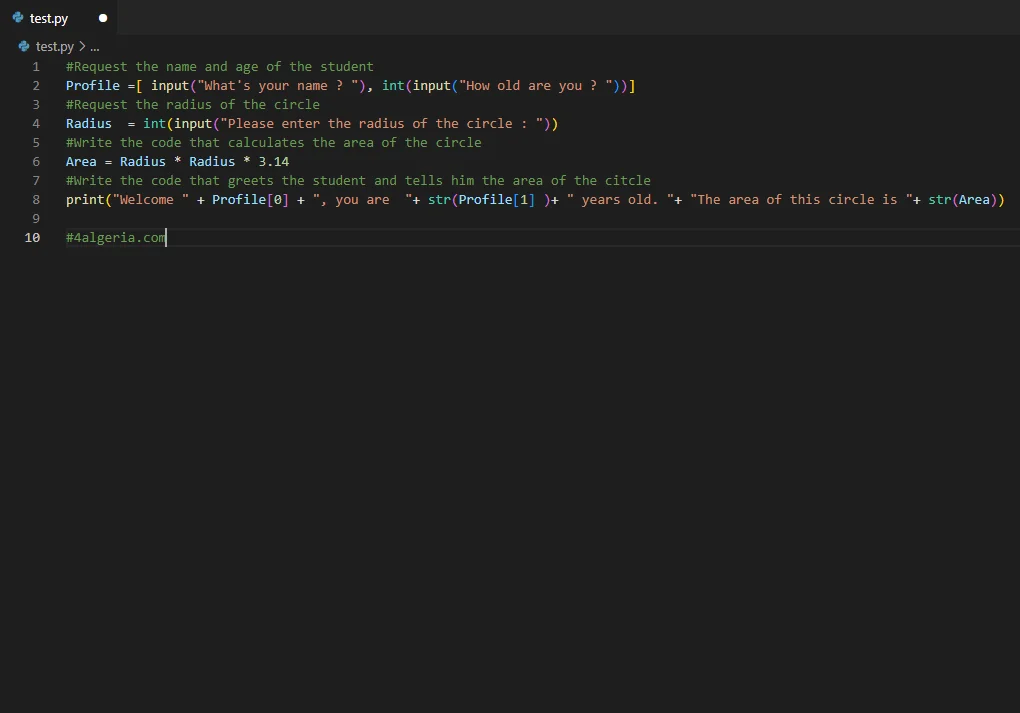
Task: Click line number 10 in the gutter
Action: click(x=34, y=238)
